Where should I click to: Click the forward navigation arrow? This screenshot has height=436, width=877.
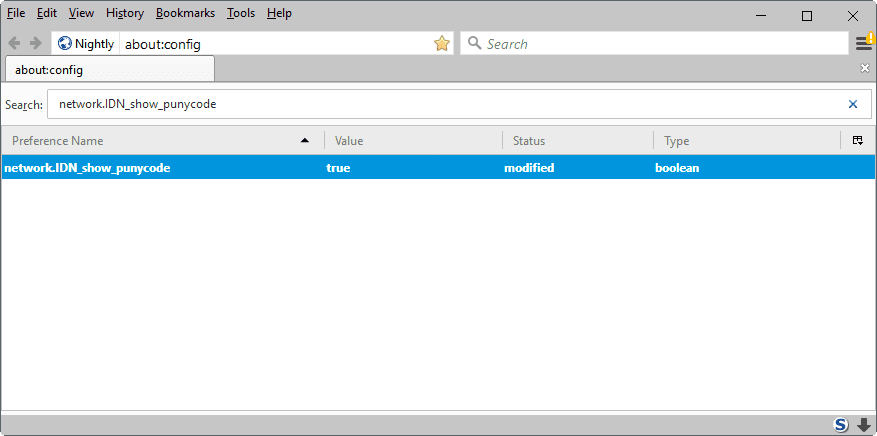pyautogui.click(x=36, y=44)
